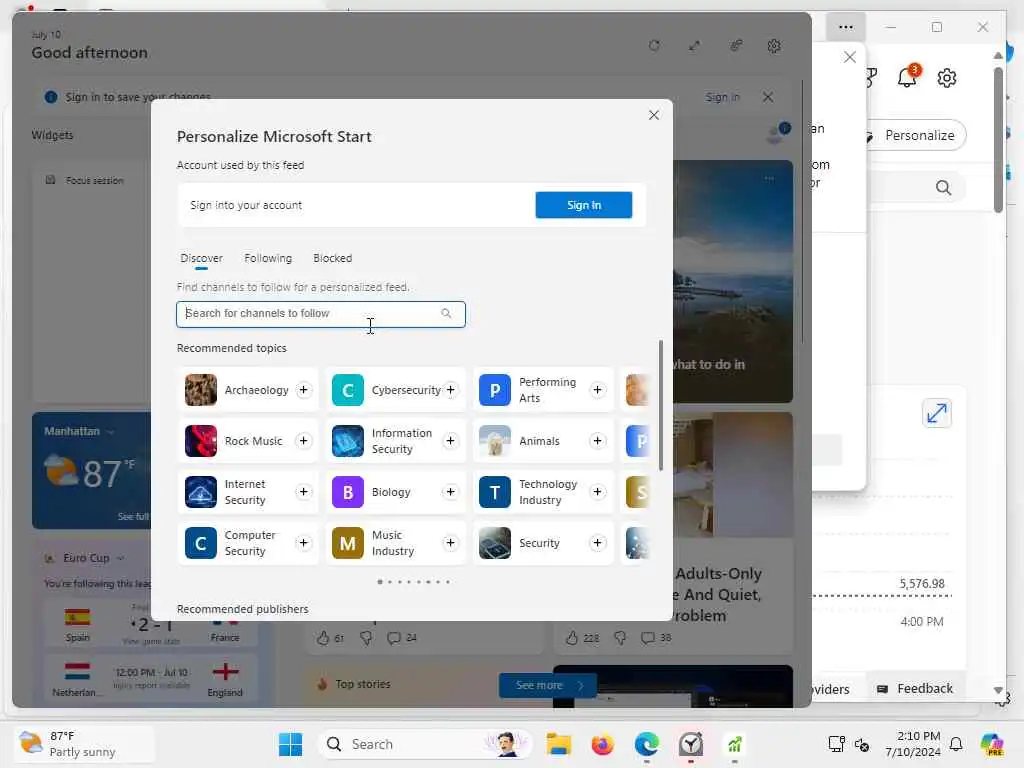Refresh the widgets board feed
Viewport: 1024px width, 768px height.
click(x=654, y=46)
